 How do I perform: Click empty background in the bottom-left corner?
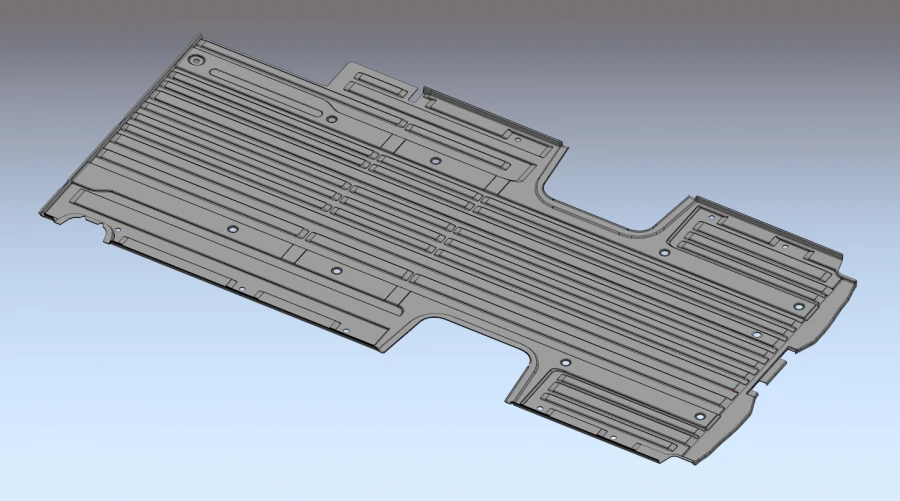[60, 450]
